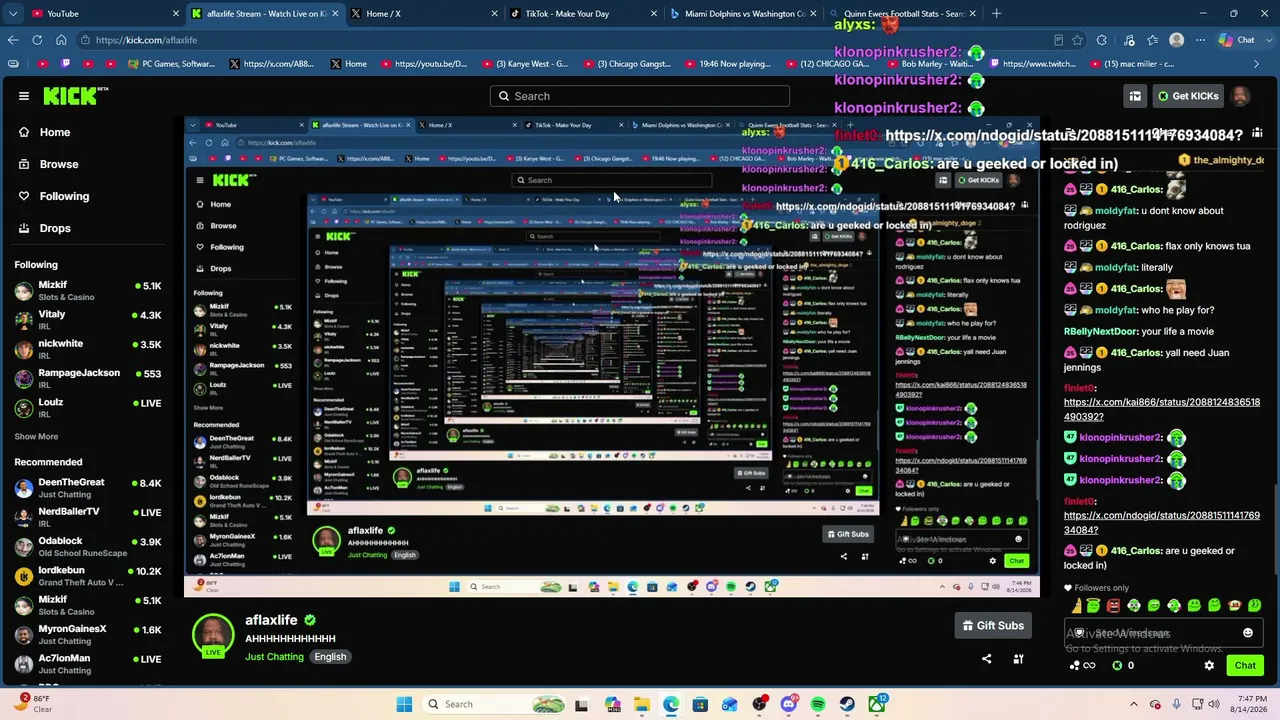
Task: Open Drops in the Kick sidebar
Action: click(55, 228)
